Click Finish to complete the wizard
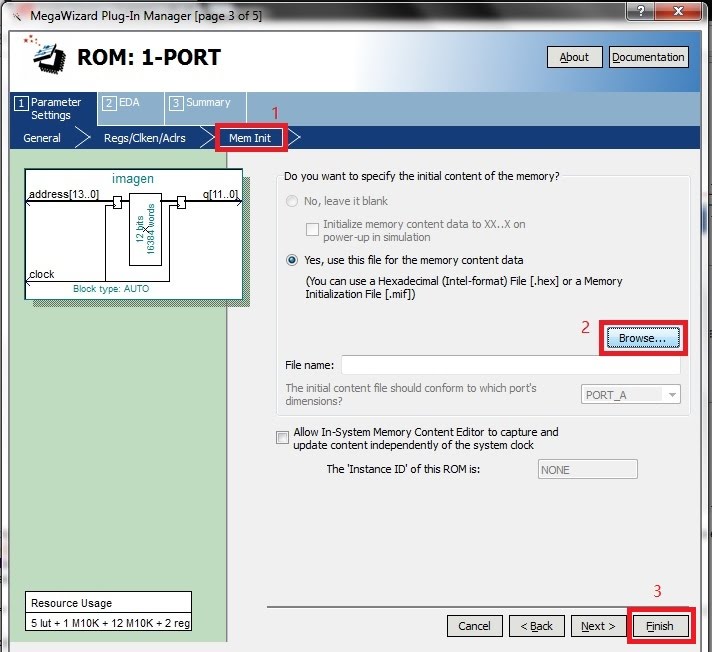This screenshot has height=652, width=712. pos(660,626)
